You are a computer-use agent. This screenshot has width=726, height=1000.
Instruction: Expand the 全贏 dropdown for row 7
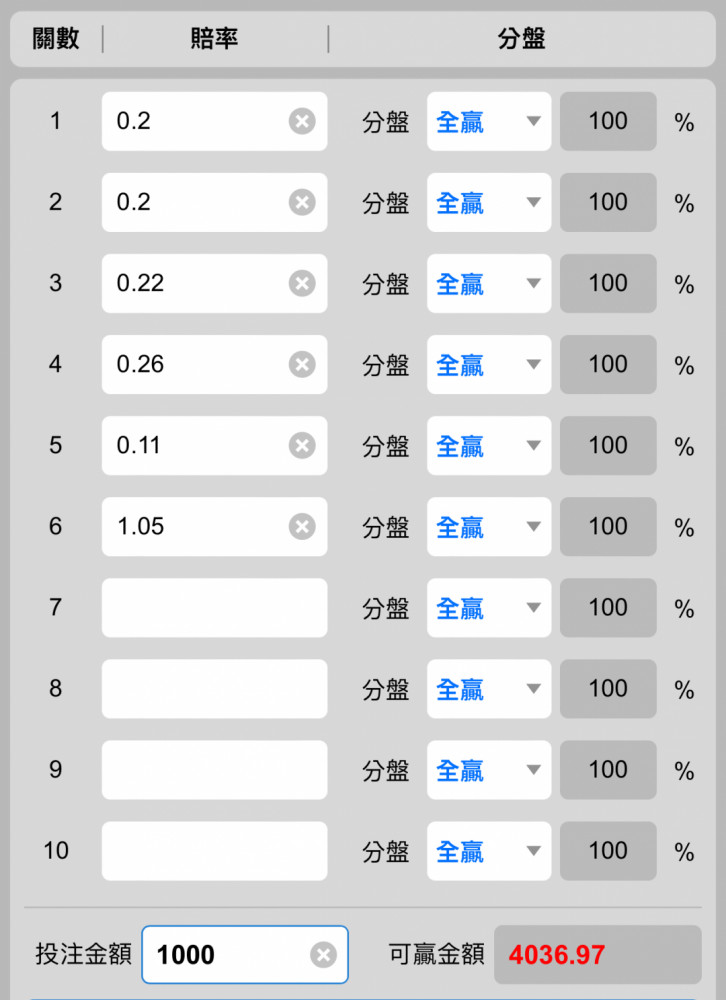tap(489, 607)
